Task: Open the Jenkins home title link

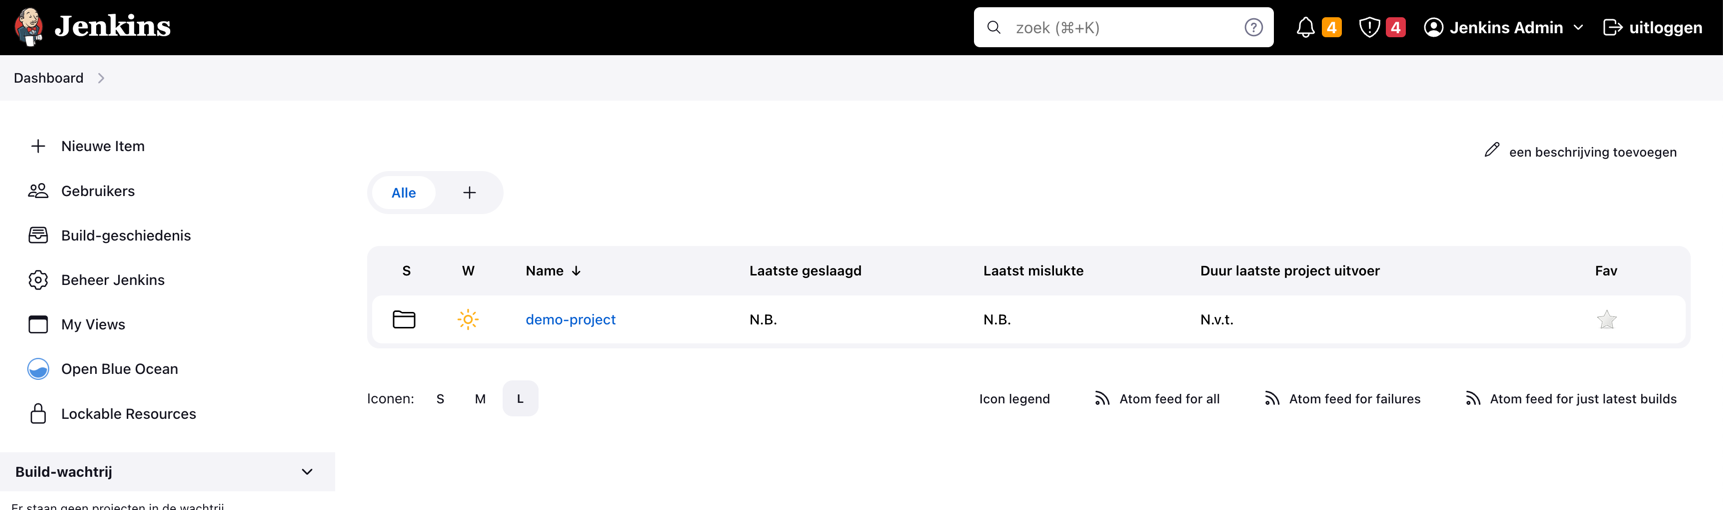Action: [112, 26]
